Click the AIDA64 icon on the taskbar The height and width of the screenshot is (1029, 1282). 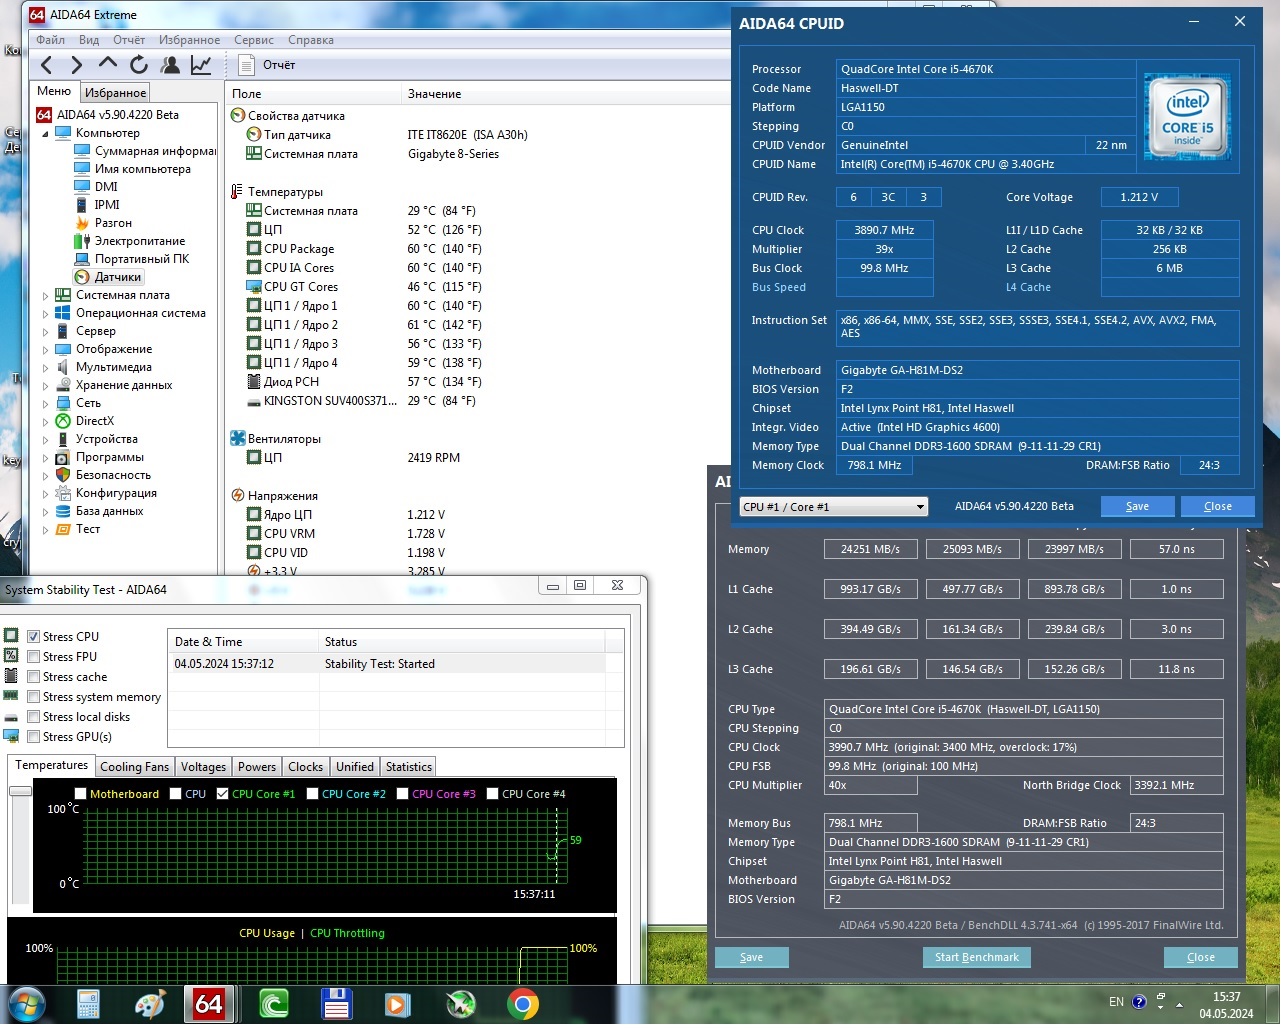click(x=209, y=1003)
